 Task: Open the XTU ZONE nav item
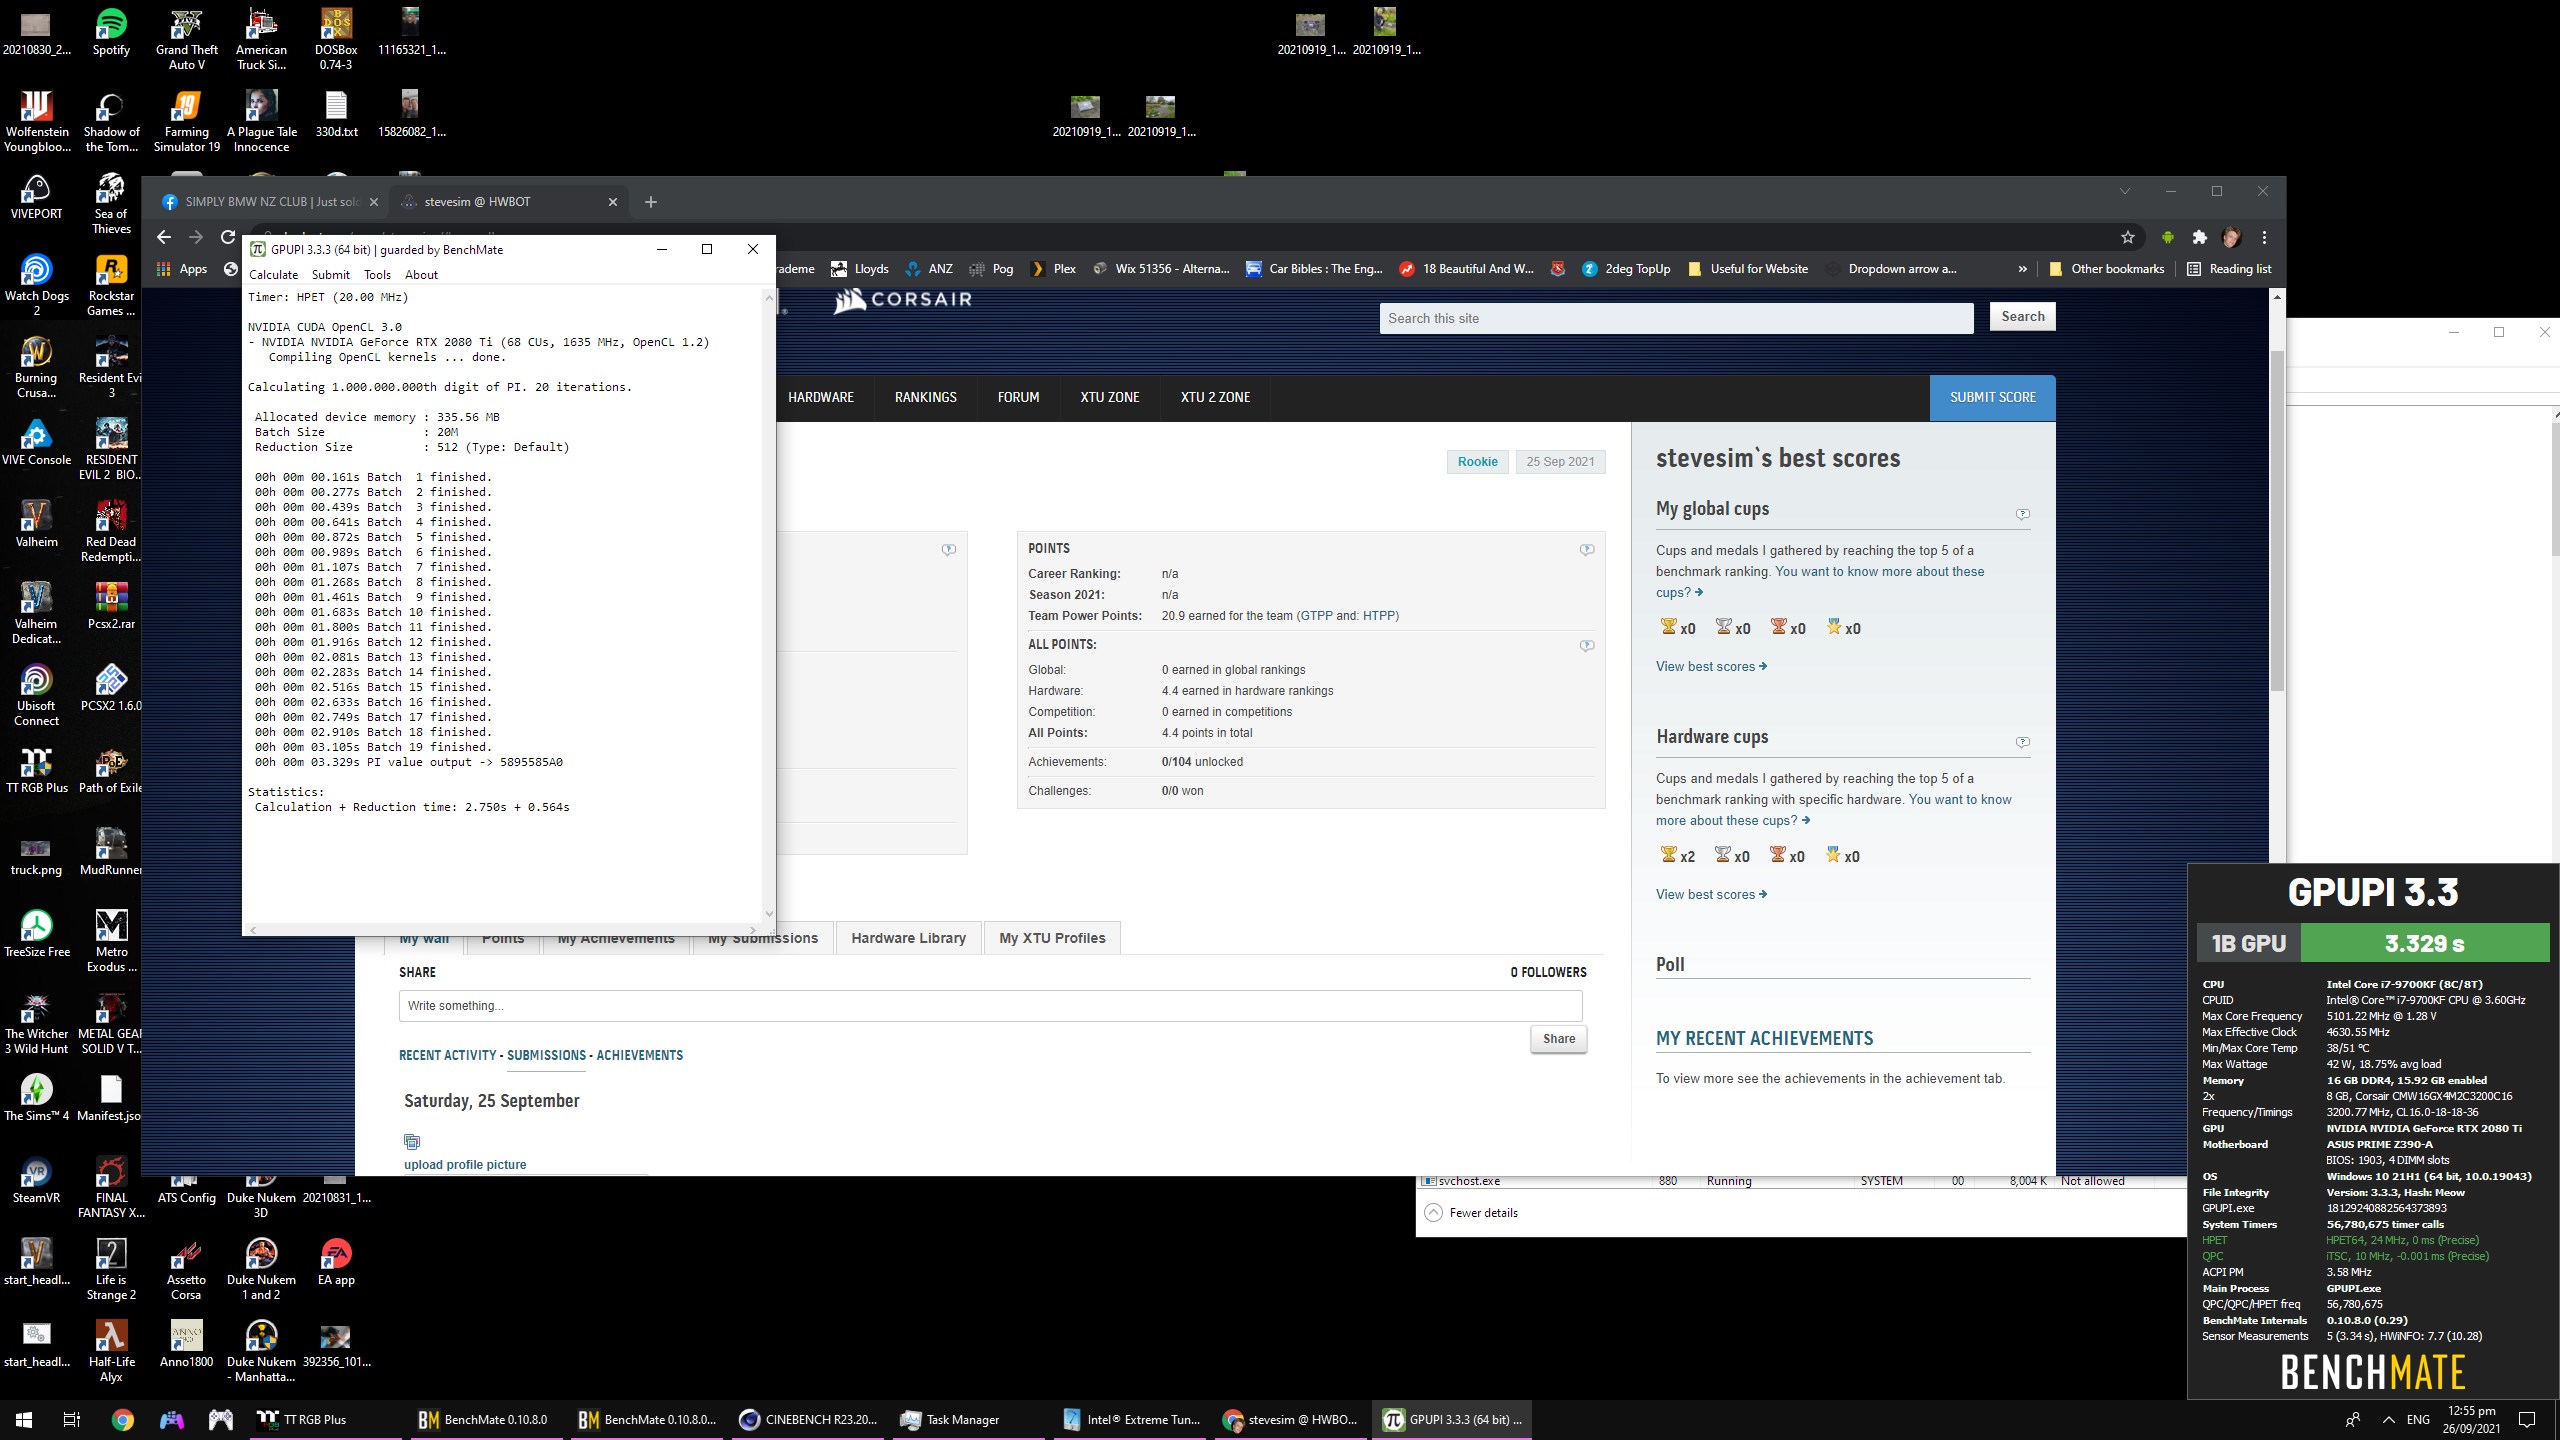pos(1110,397)
